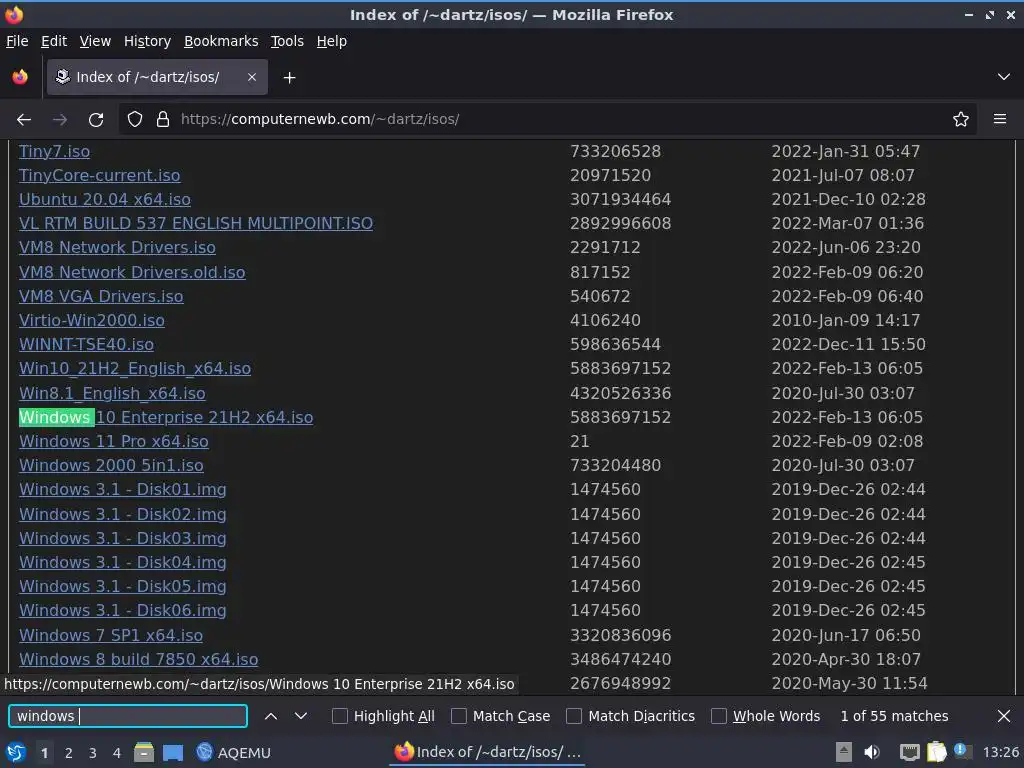Open Win8.1_English_x64.iso link
The height and width of the screenshot is (768, 1024).
(x=112, y=394)
